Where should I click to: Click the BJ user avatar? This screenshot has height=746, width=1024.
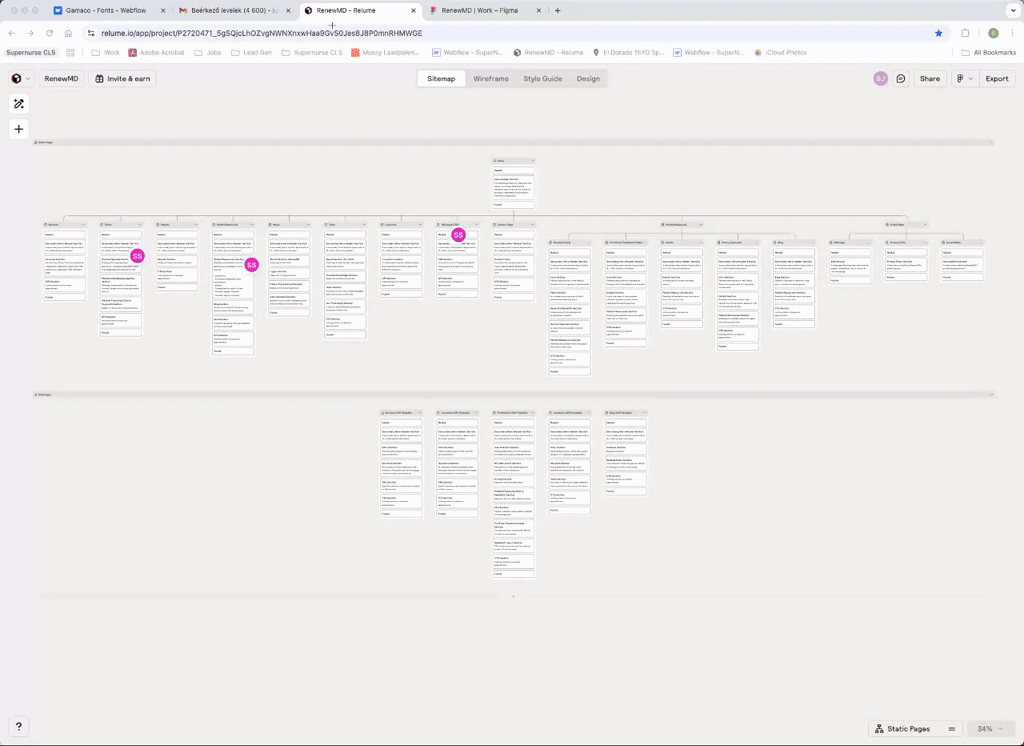pos(880,78)
